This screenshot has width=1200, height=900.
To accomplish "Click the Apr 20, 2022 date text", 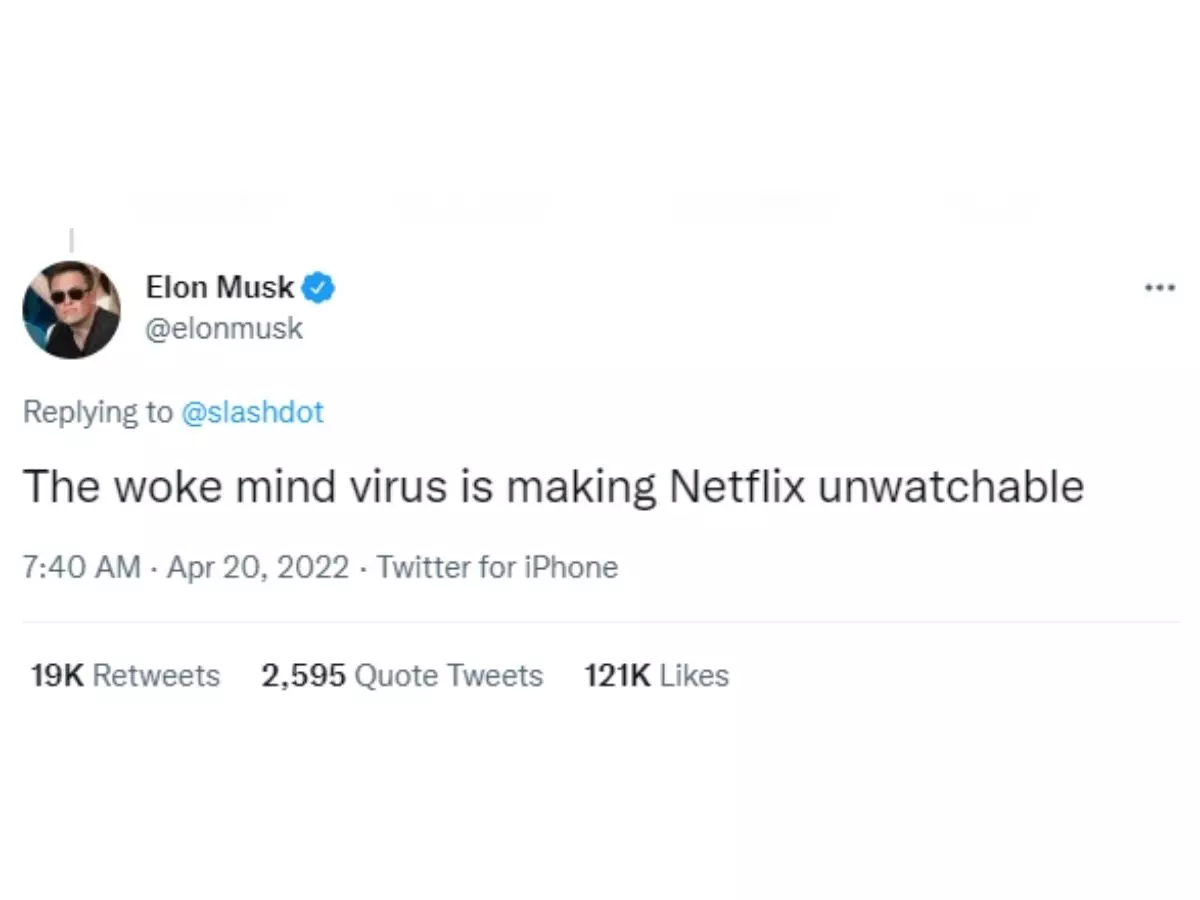I will coord(258,567).
